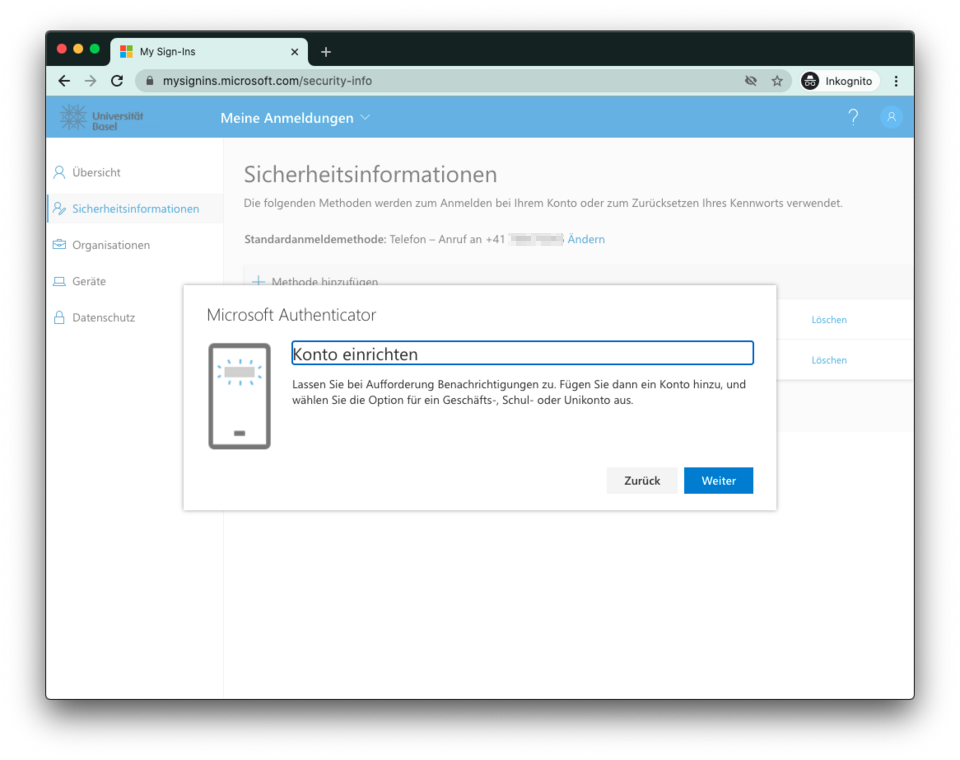This screenshot has width=960, height=760.
Task: Open a new browser tab
Action: 326,52
